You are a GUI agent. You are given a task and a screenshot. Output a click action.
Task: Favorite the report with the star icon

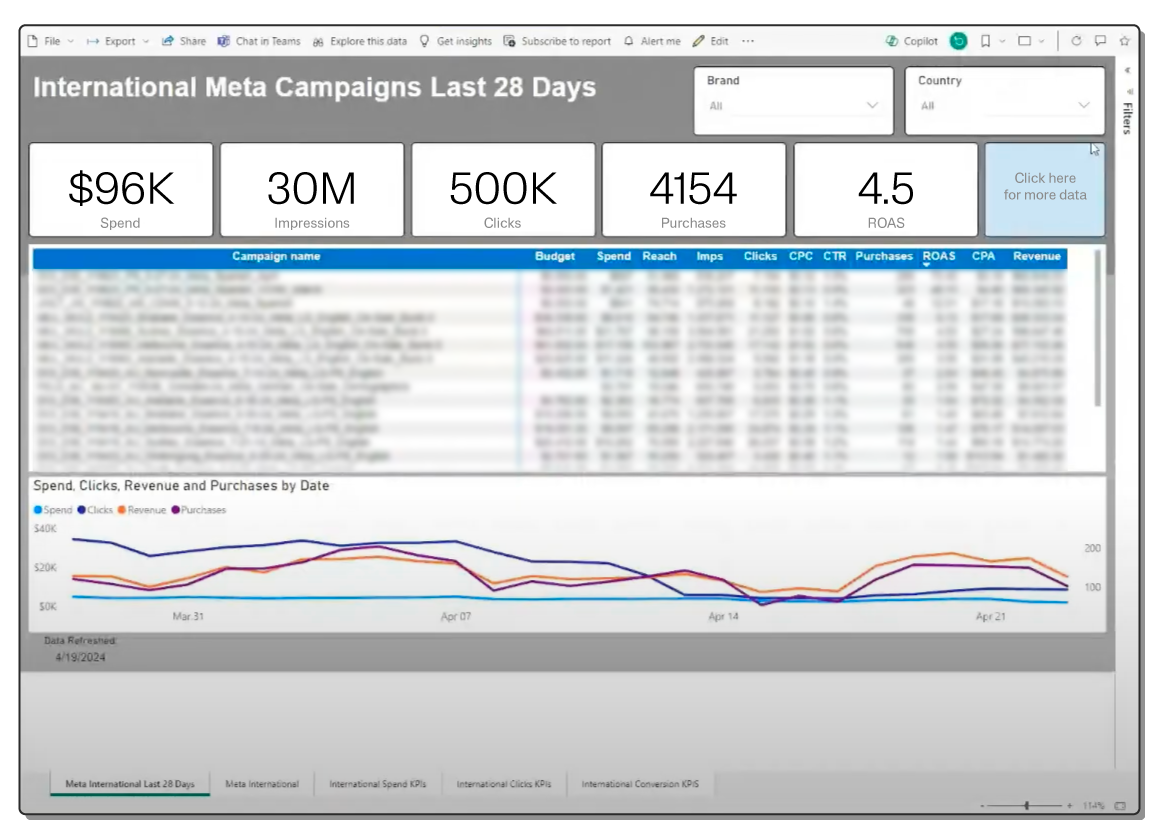tap(1124, 41)
